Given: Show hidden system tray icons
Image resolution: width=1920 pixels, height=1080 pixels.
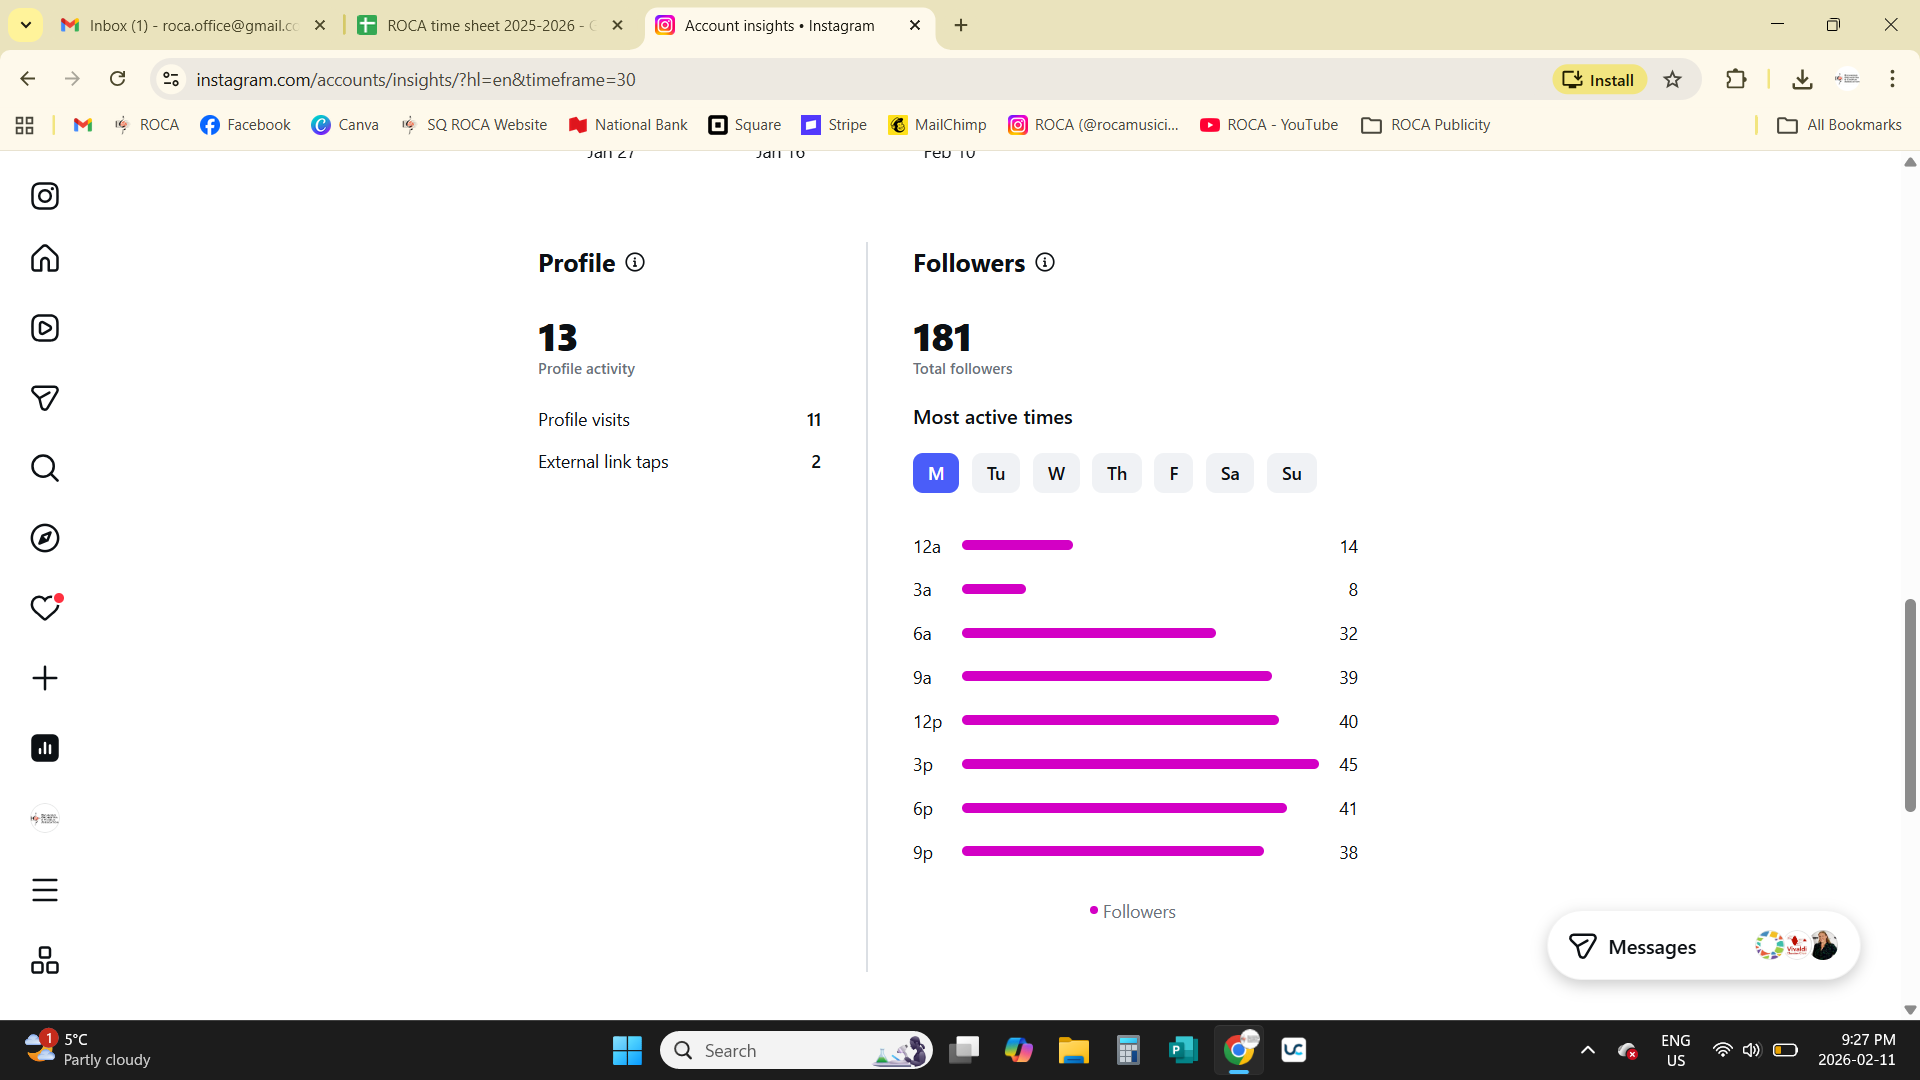Looking at the screenshot, I should coord(1587,1050).
